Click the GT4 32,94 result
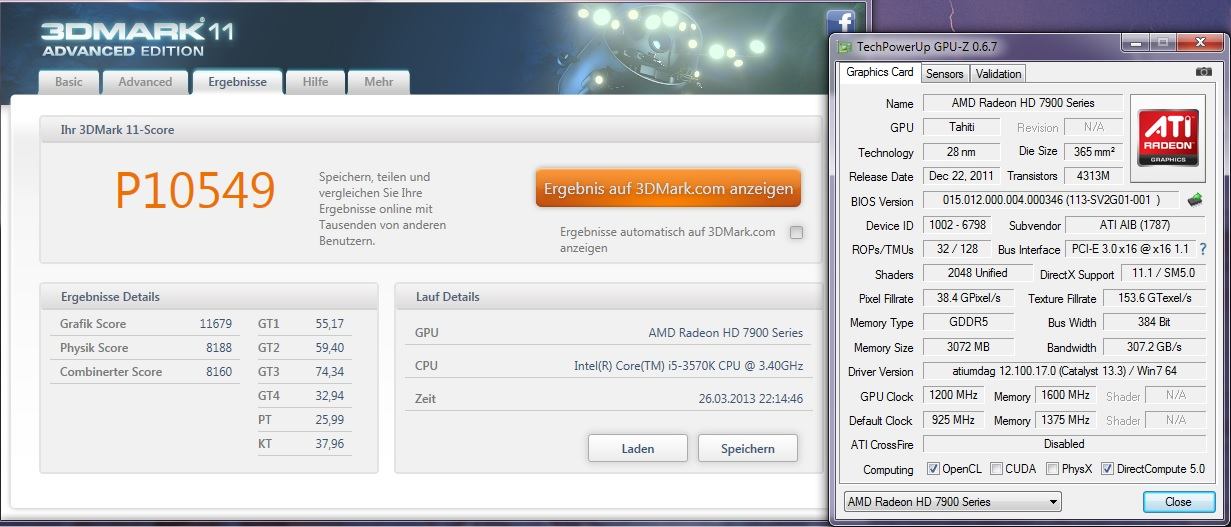Screen dimensions: 1231x527 point(304,396)
